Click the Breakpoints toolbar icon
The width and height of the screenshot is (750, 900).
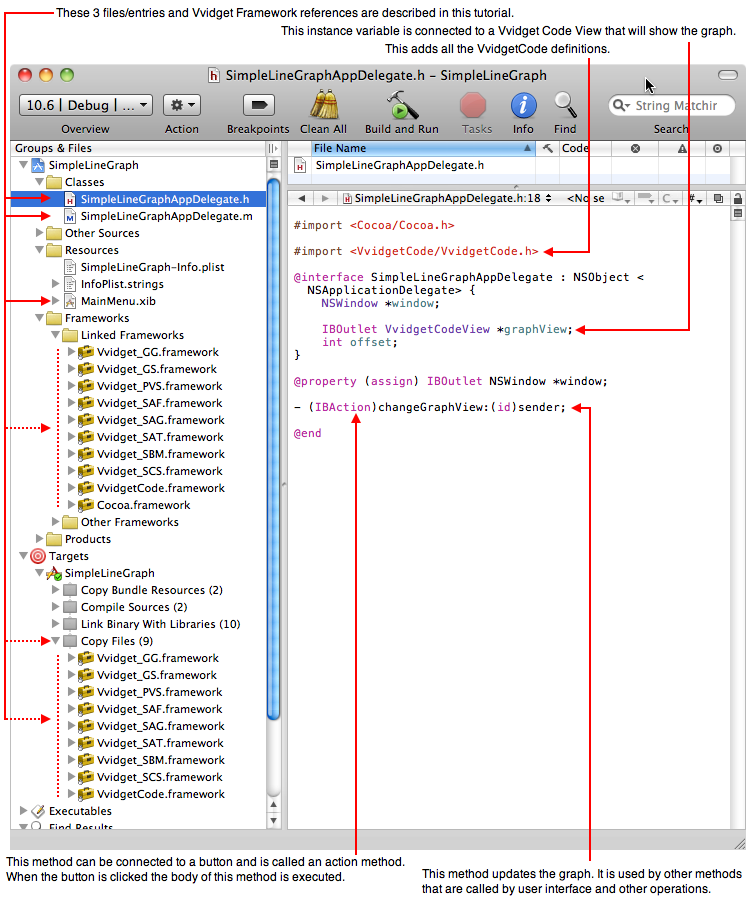point(258,105)
